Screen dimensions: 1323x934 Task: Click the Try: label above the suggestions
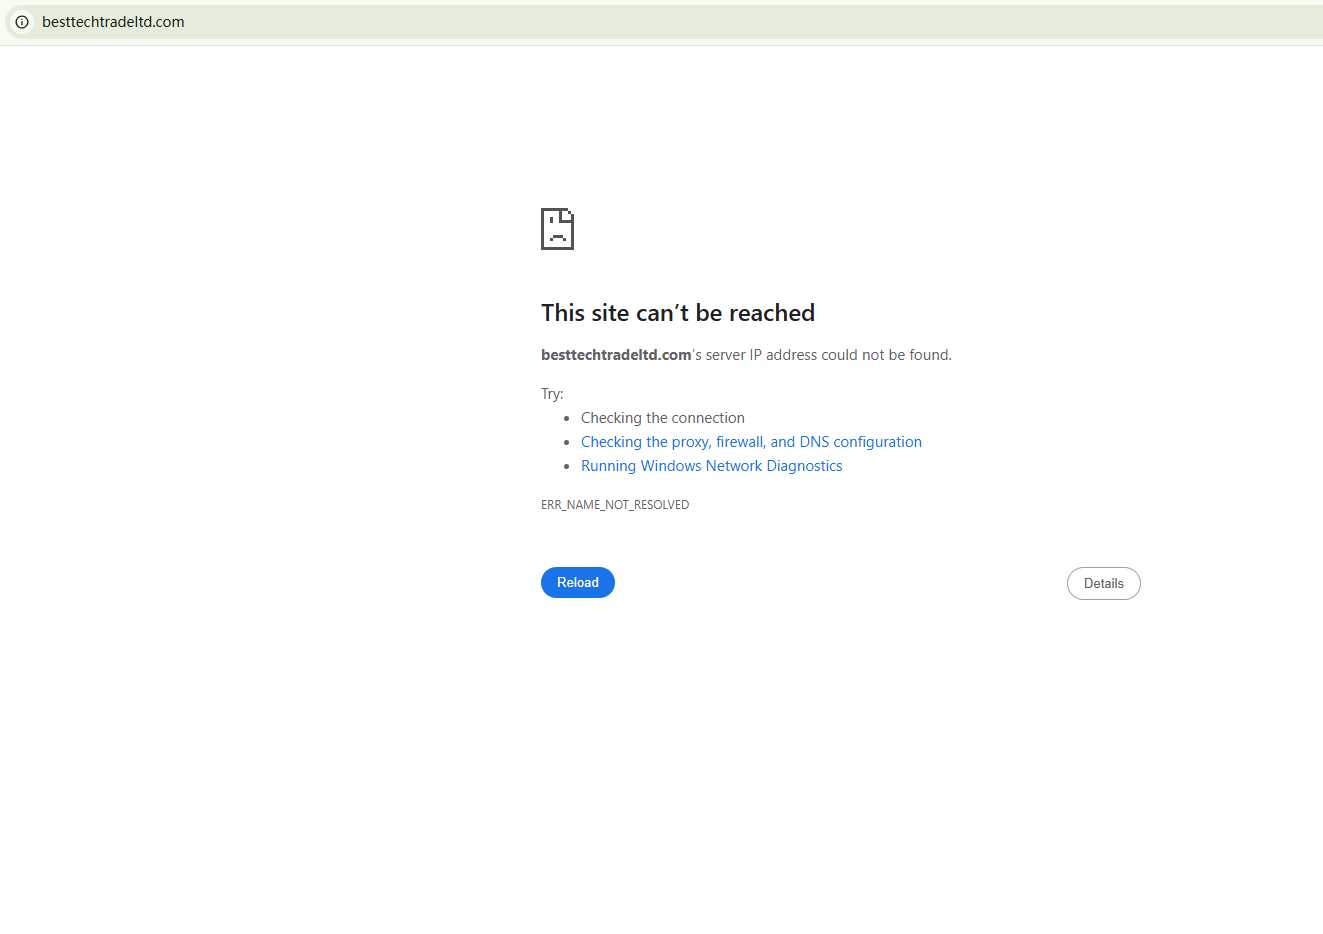click(x=552, y=394)
